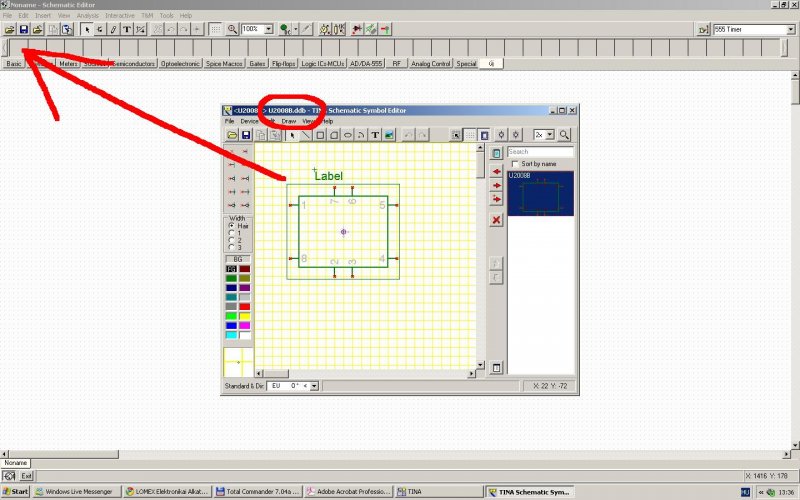Viewport: 800px width, 500px height.
Task: Open file icon in Symbol Editor toolbar
Action: click(x=232, y=135)
